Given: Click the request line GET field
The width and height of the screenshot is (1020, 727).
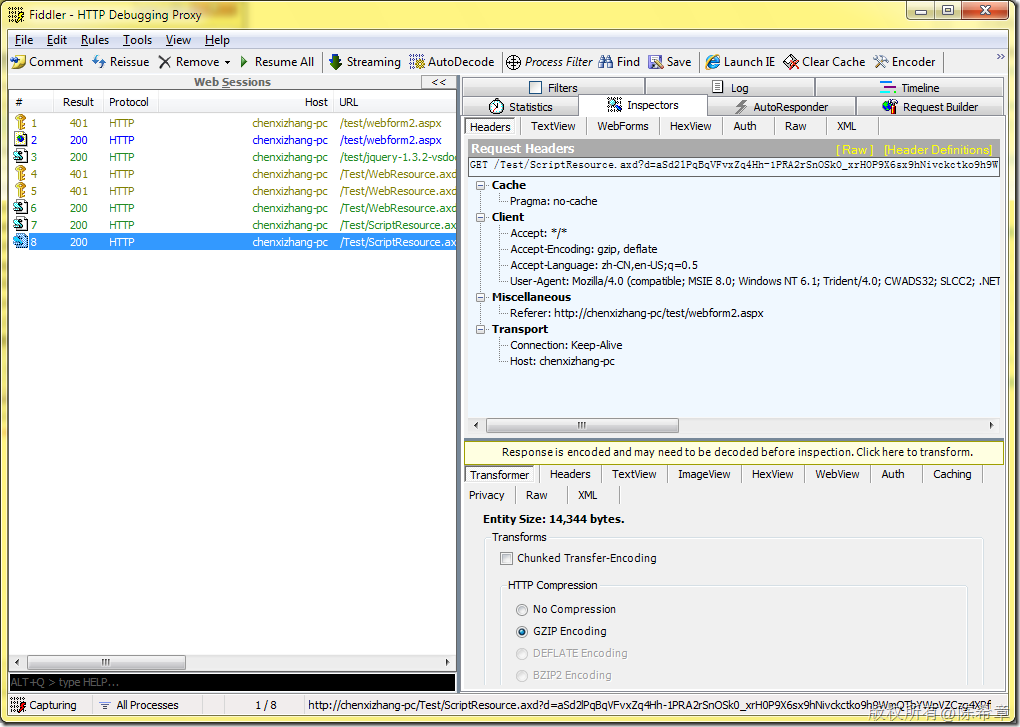Looking at the screenshot, I should 734,165.
